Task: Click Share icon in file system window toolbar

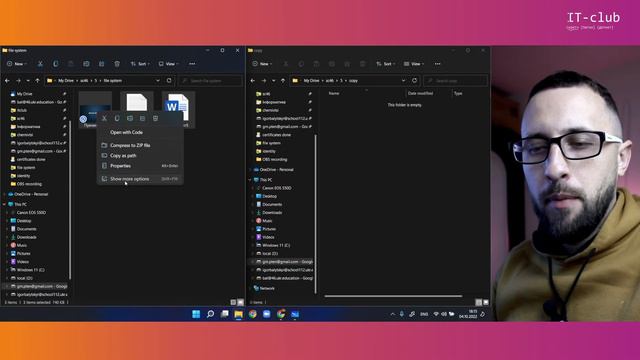Action: click(102, 64)
